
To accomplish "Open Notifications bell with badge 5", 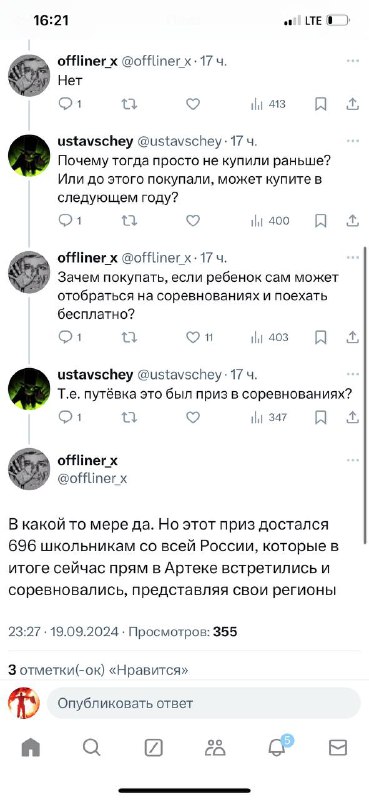I will tap(278, 745).
